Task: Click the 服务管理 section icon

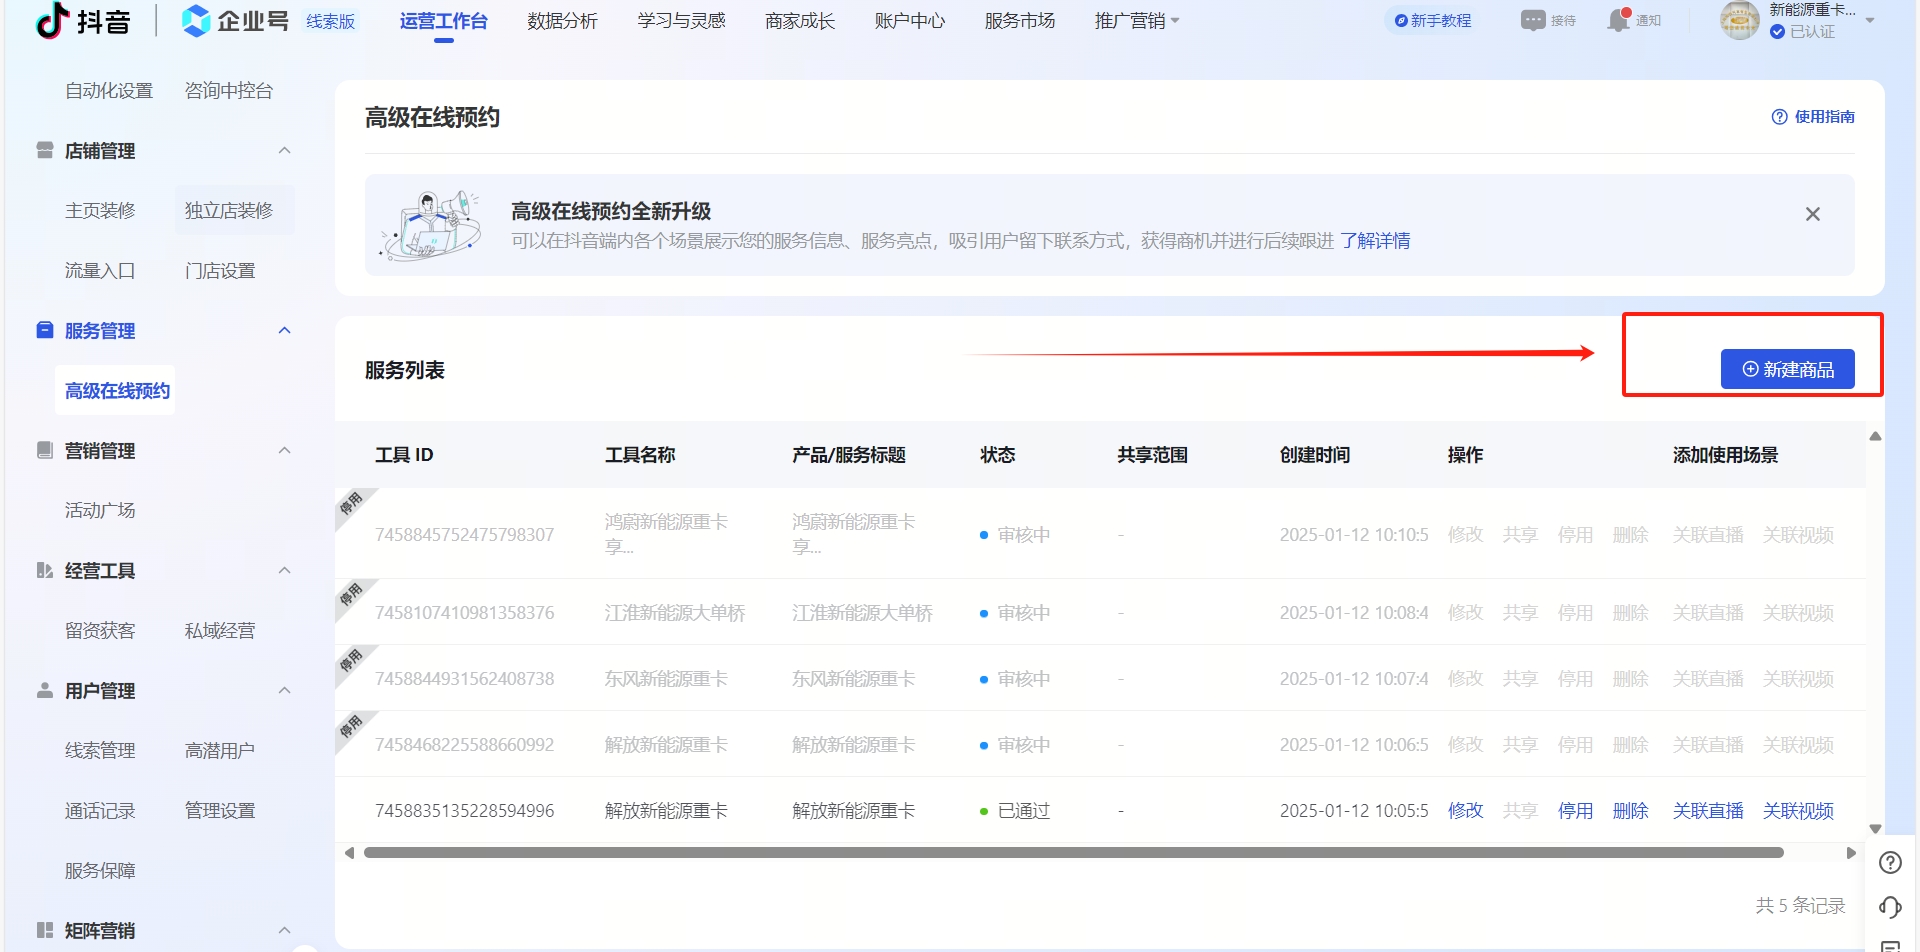Action: 45,330
